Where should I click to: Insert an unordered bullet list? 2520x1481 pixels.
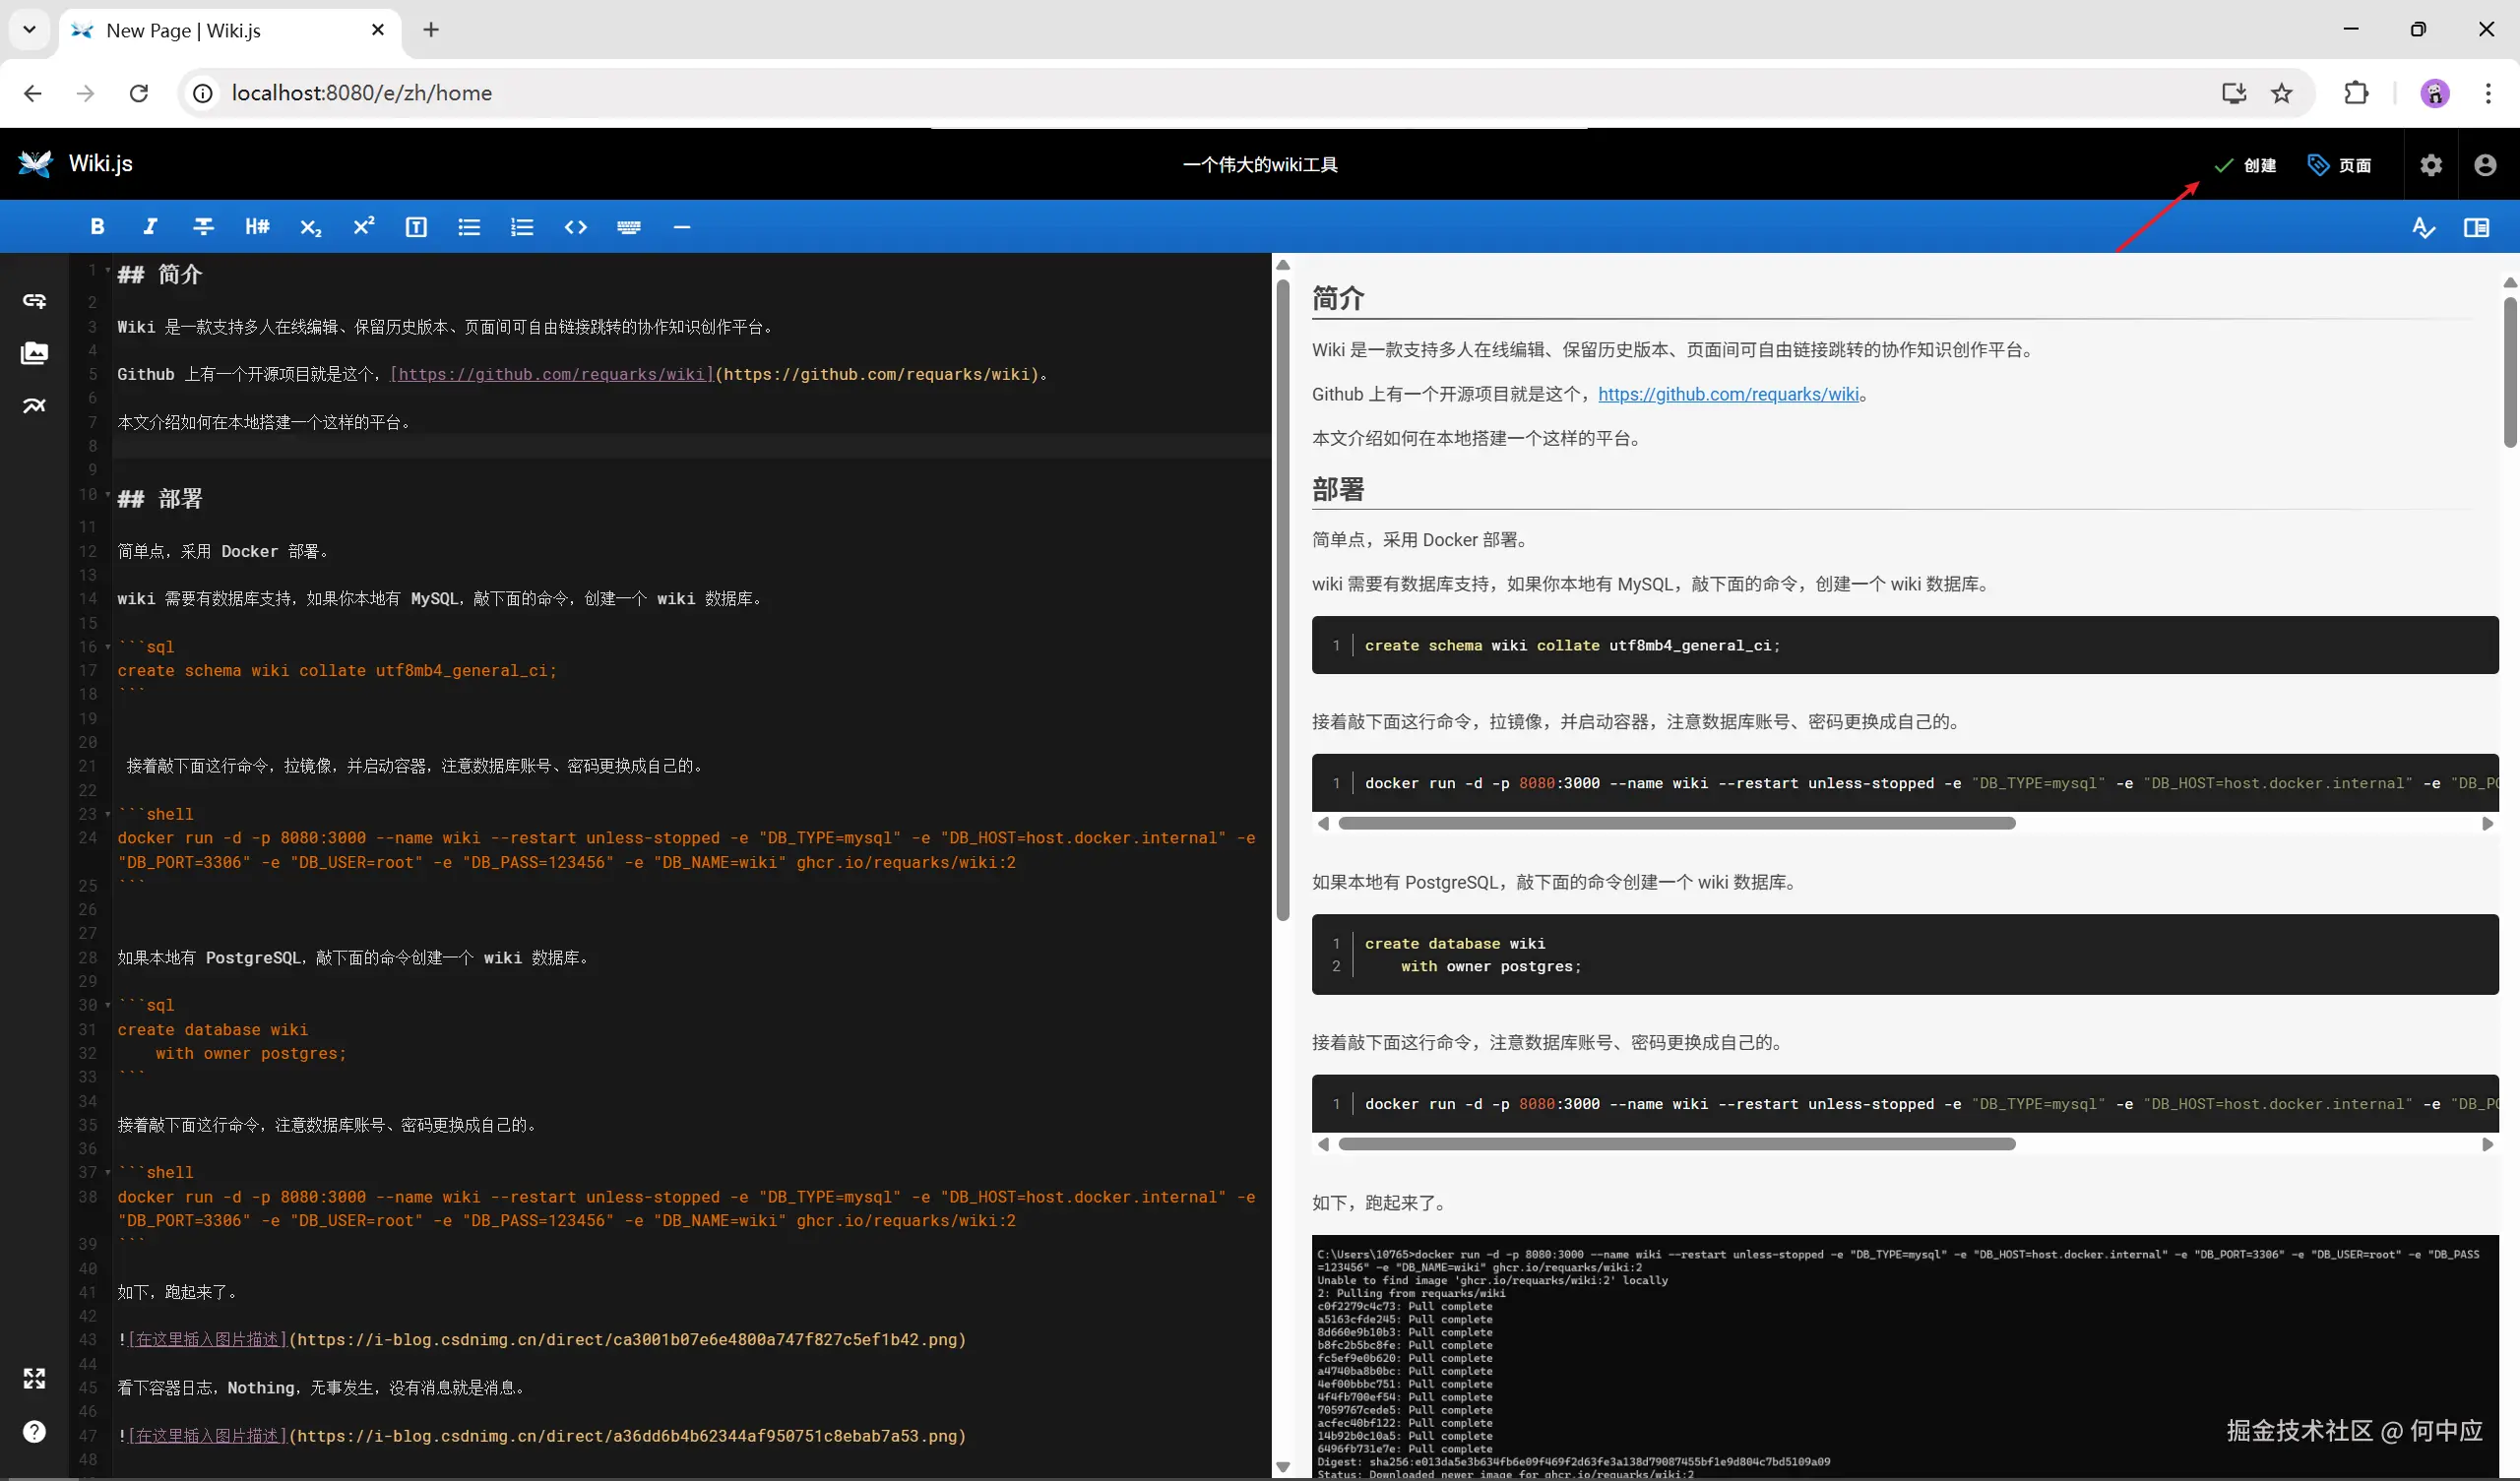[x=469, y=227]
